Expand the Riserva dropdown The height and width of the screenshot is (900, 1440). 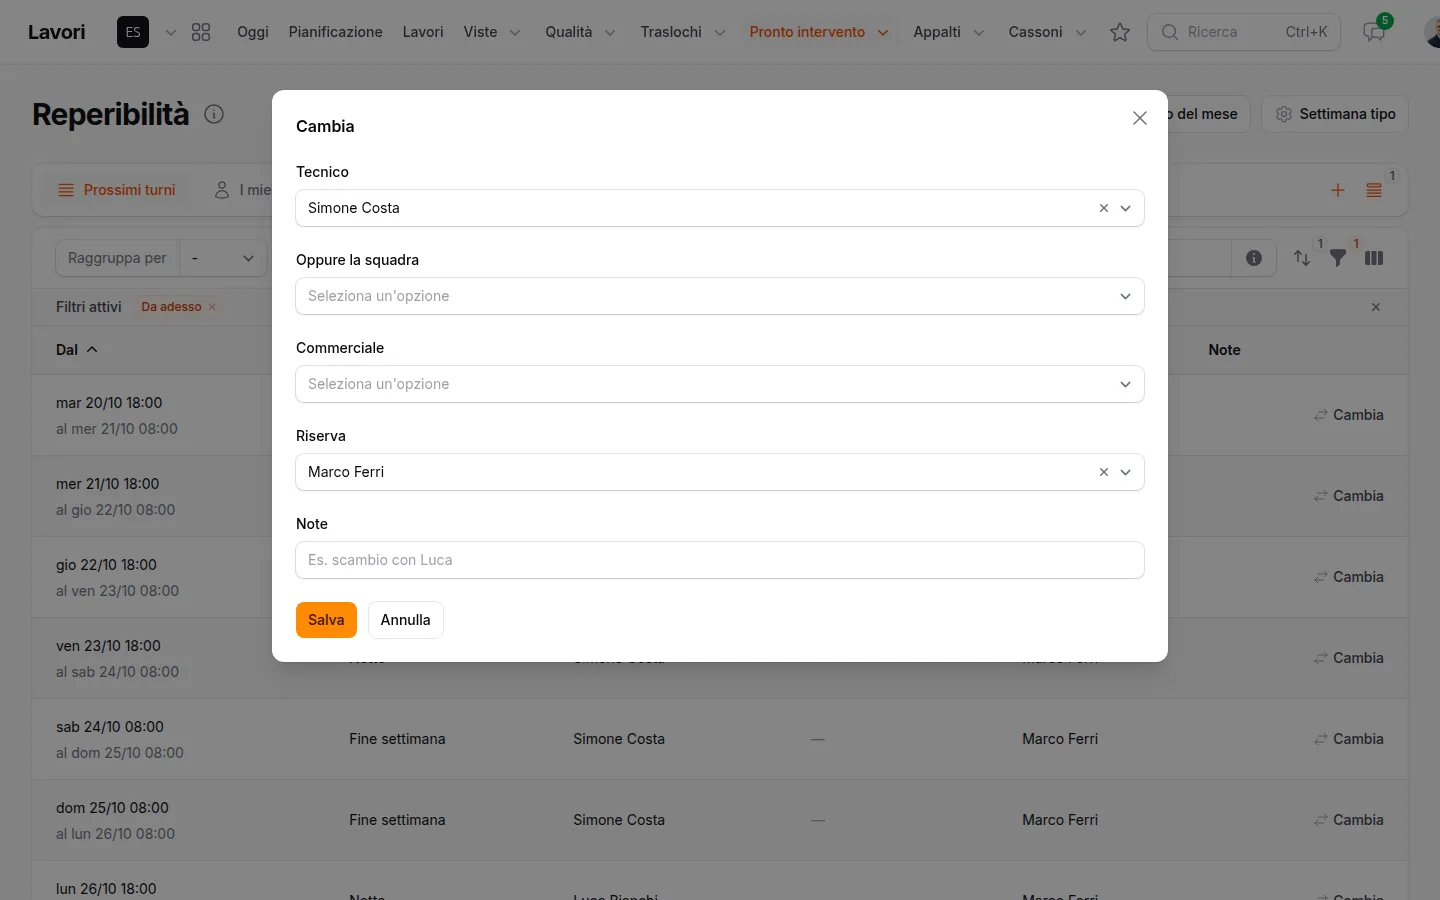coord(1126,472)
